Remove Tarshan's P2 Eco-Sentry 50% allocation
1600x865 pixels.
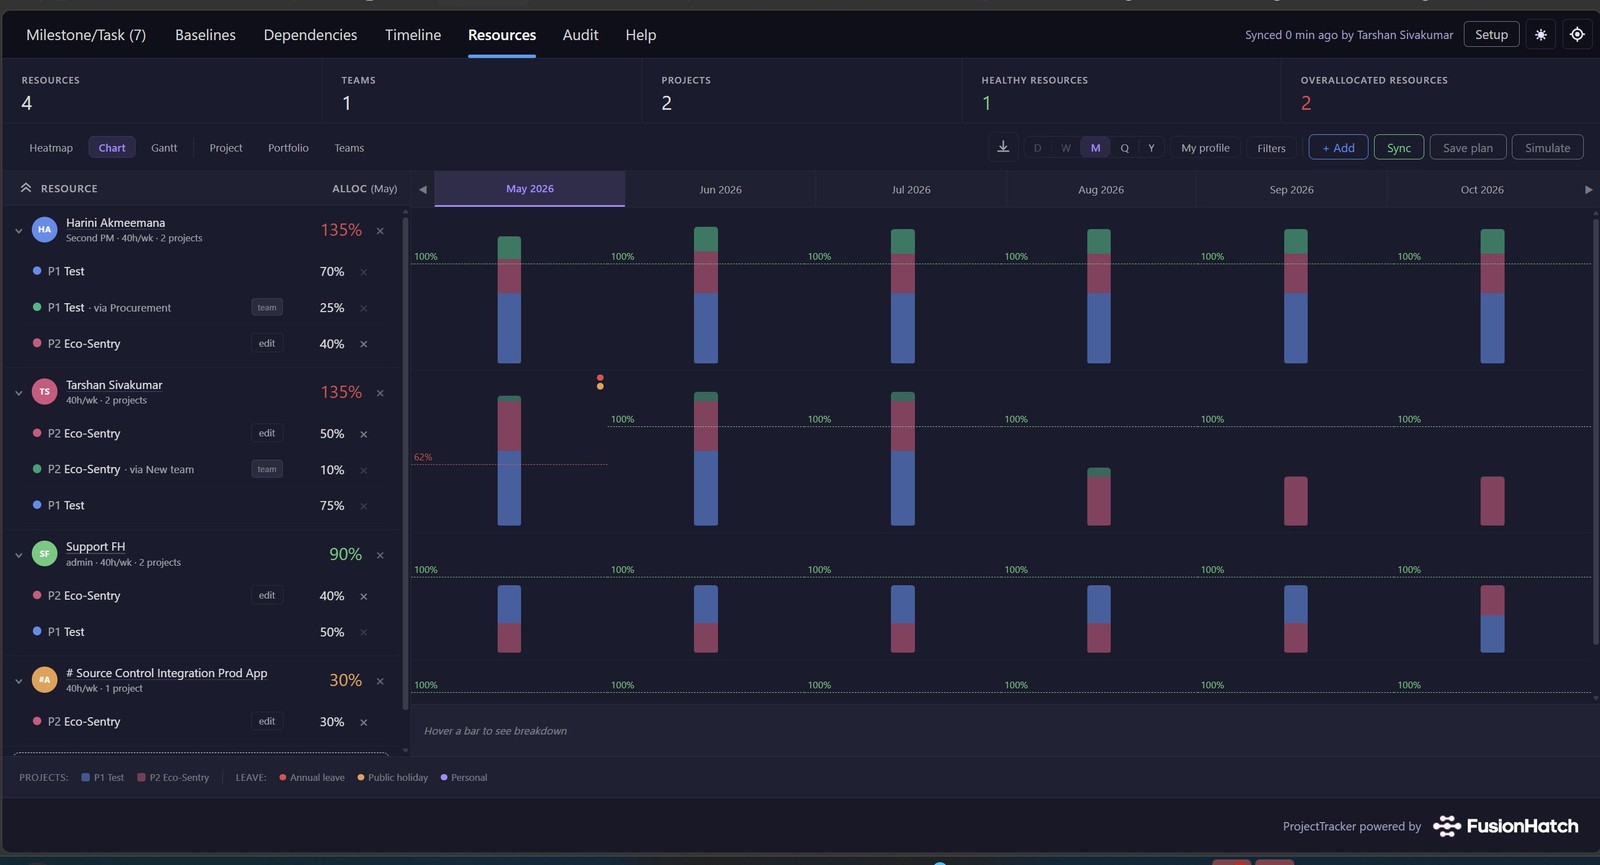(364, 434)
